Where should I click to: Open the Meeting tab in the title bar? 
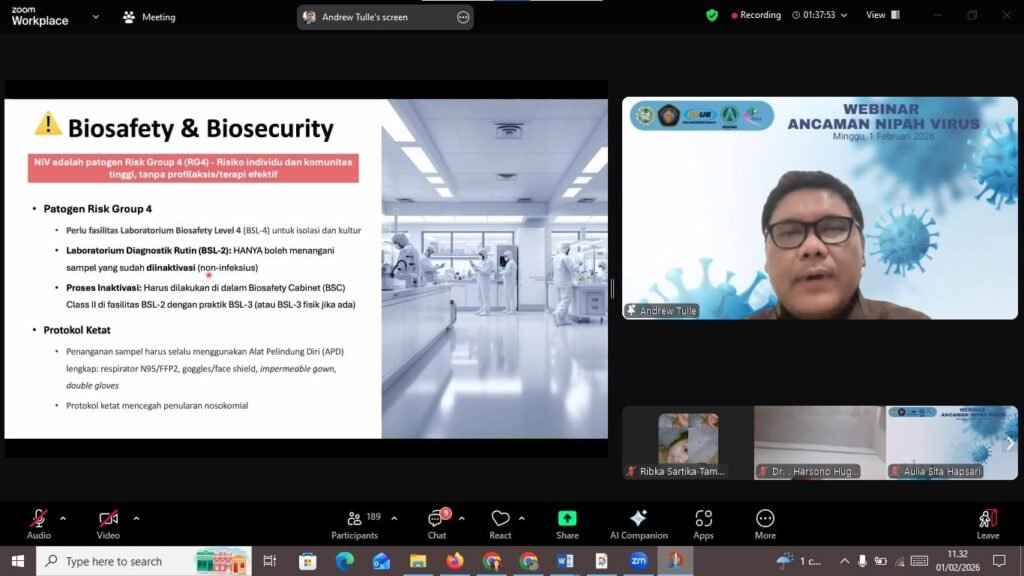149,17
